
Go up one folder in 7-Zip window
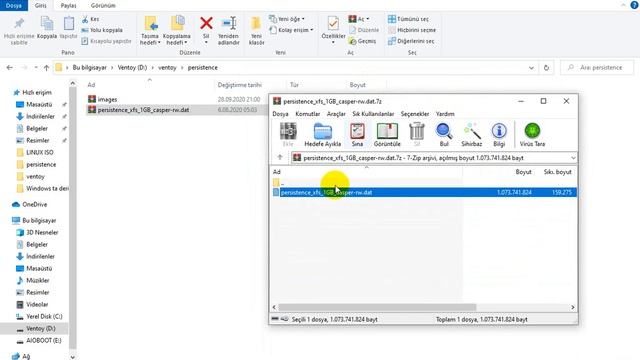coord(280,158)
